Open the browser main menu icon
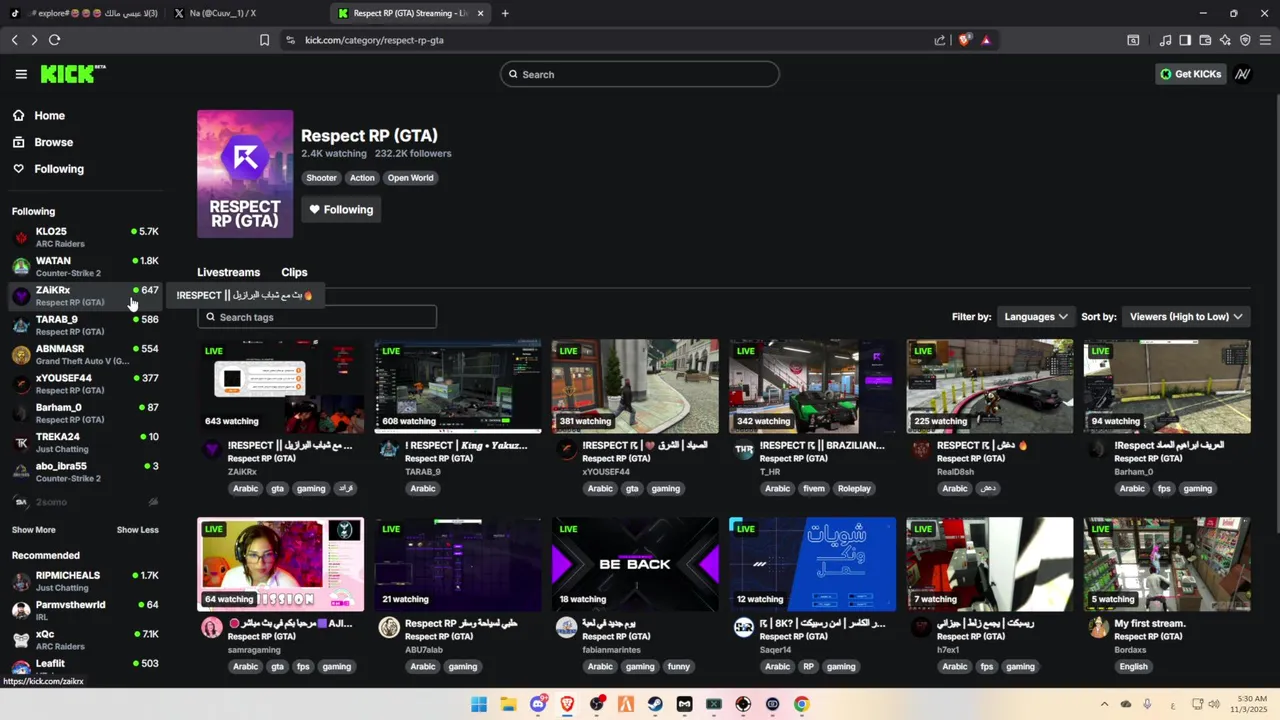Screen dimensions: 1280x720 click(x=1265, y=40)
